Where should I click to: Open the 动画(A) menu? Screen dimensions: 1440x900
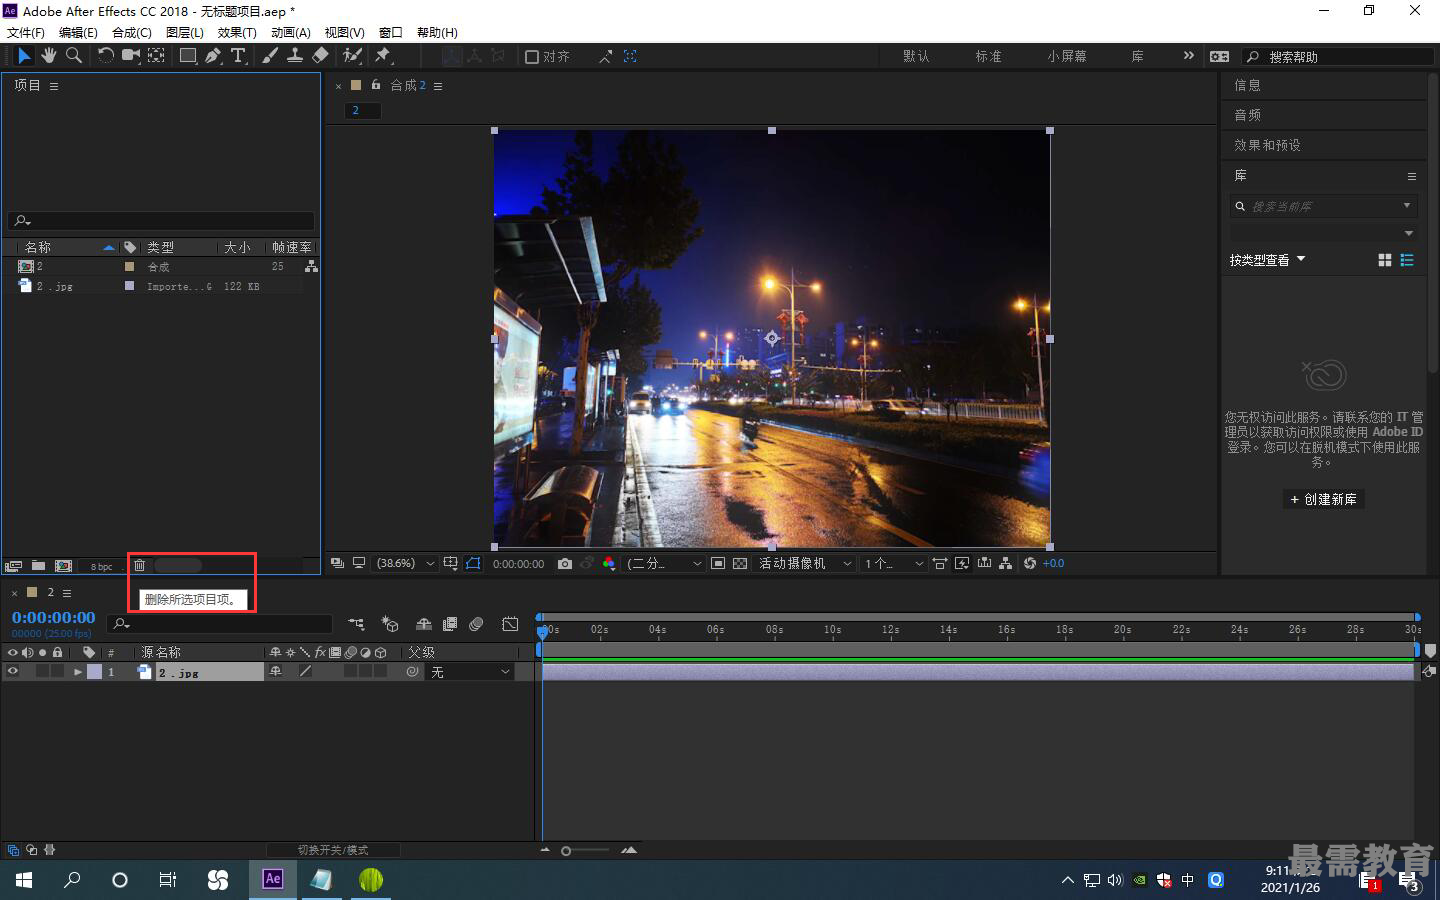point(290,32)
